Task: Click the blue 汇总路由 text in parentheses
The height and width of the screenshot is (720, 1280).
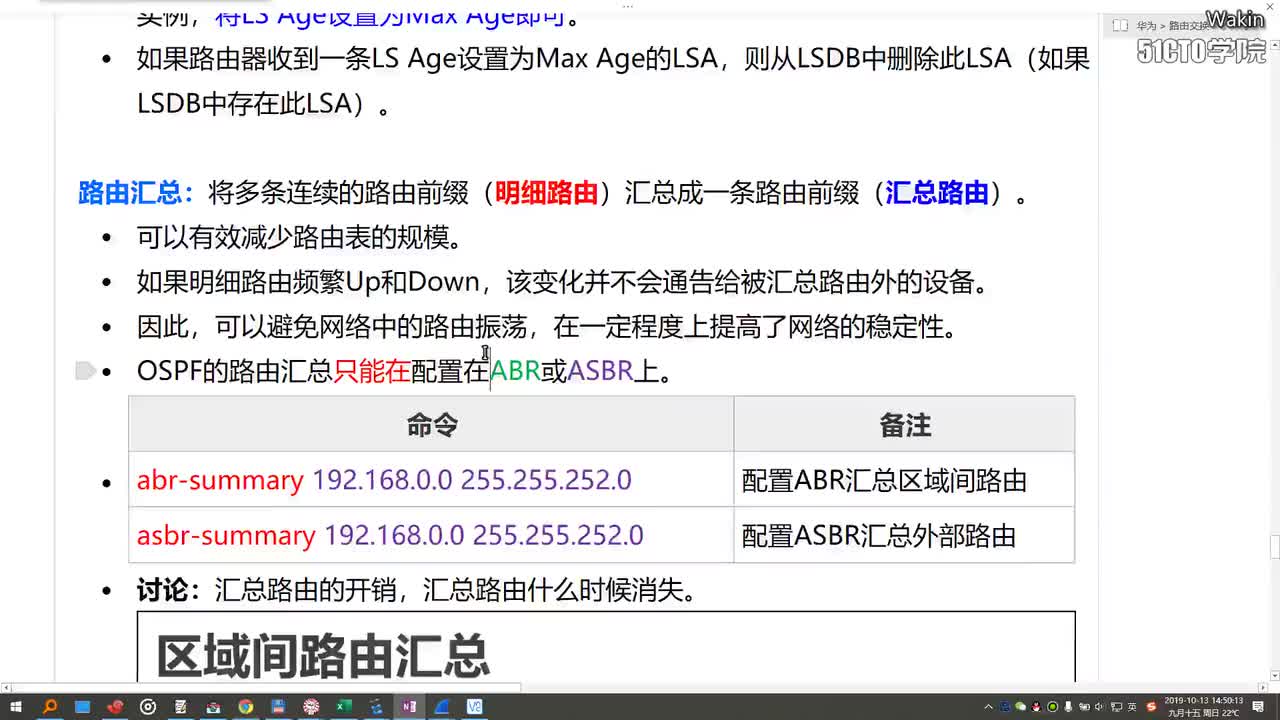Action: click(937, 193)
